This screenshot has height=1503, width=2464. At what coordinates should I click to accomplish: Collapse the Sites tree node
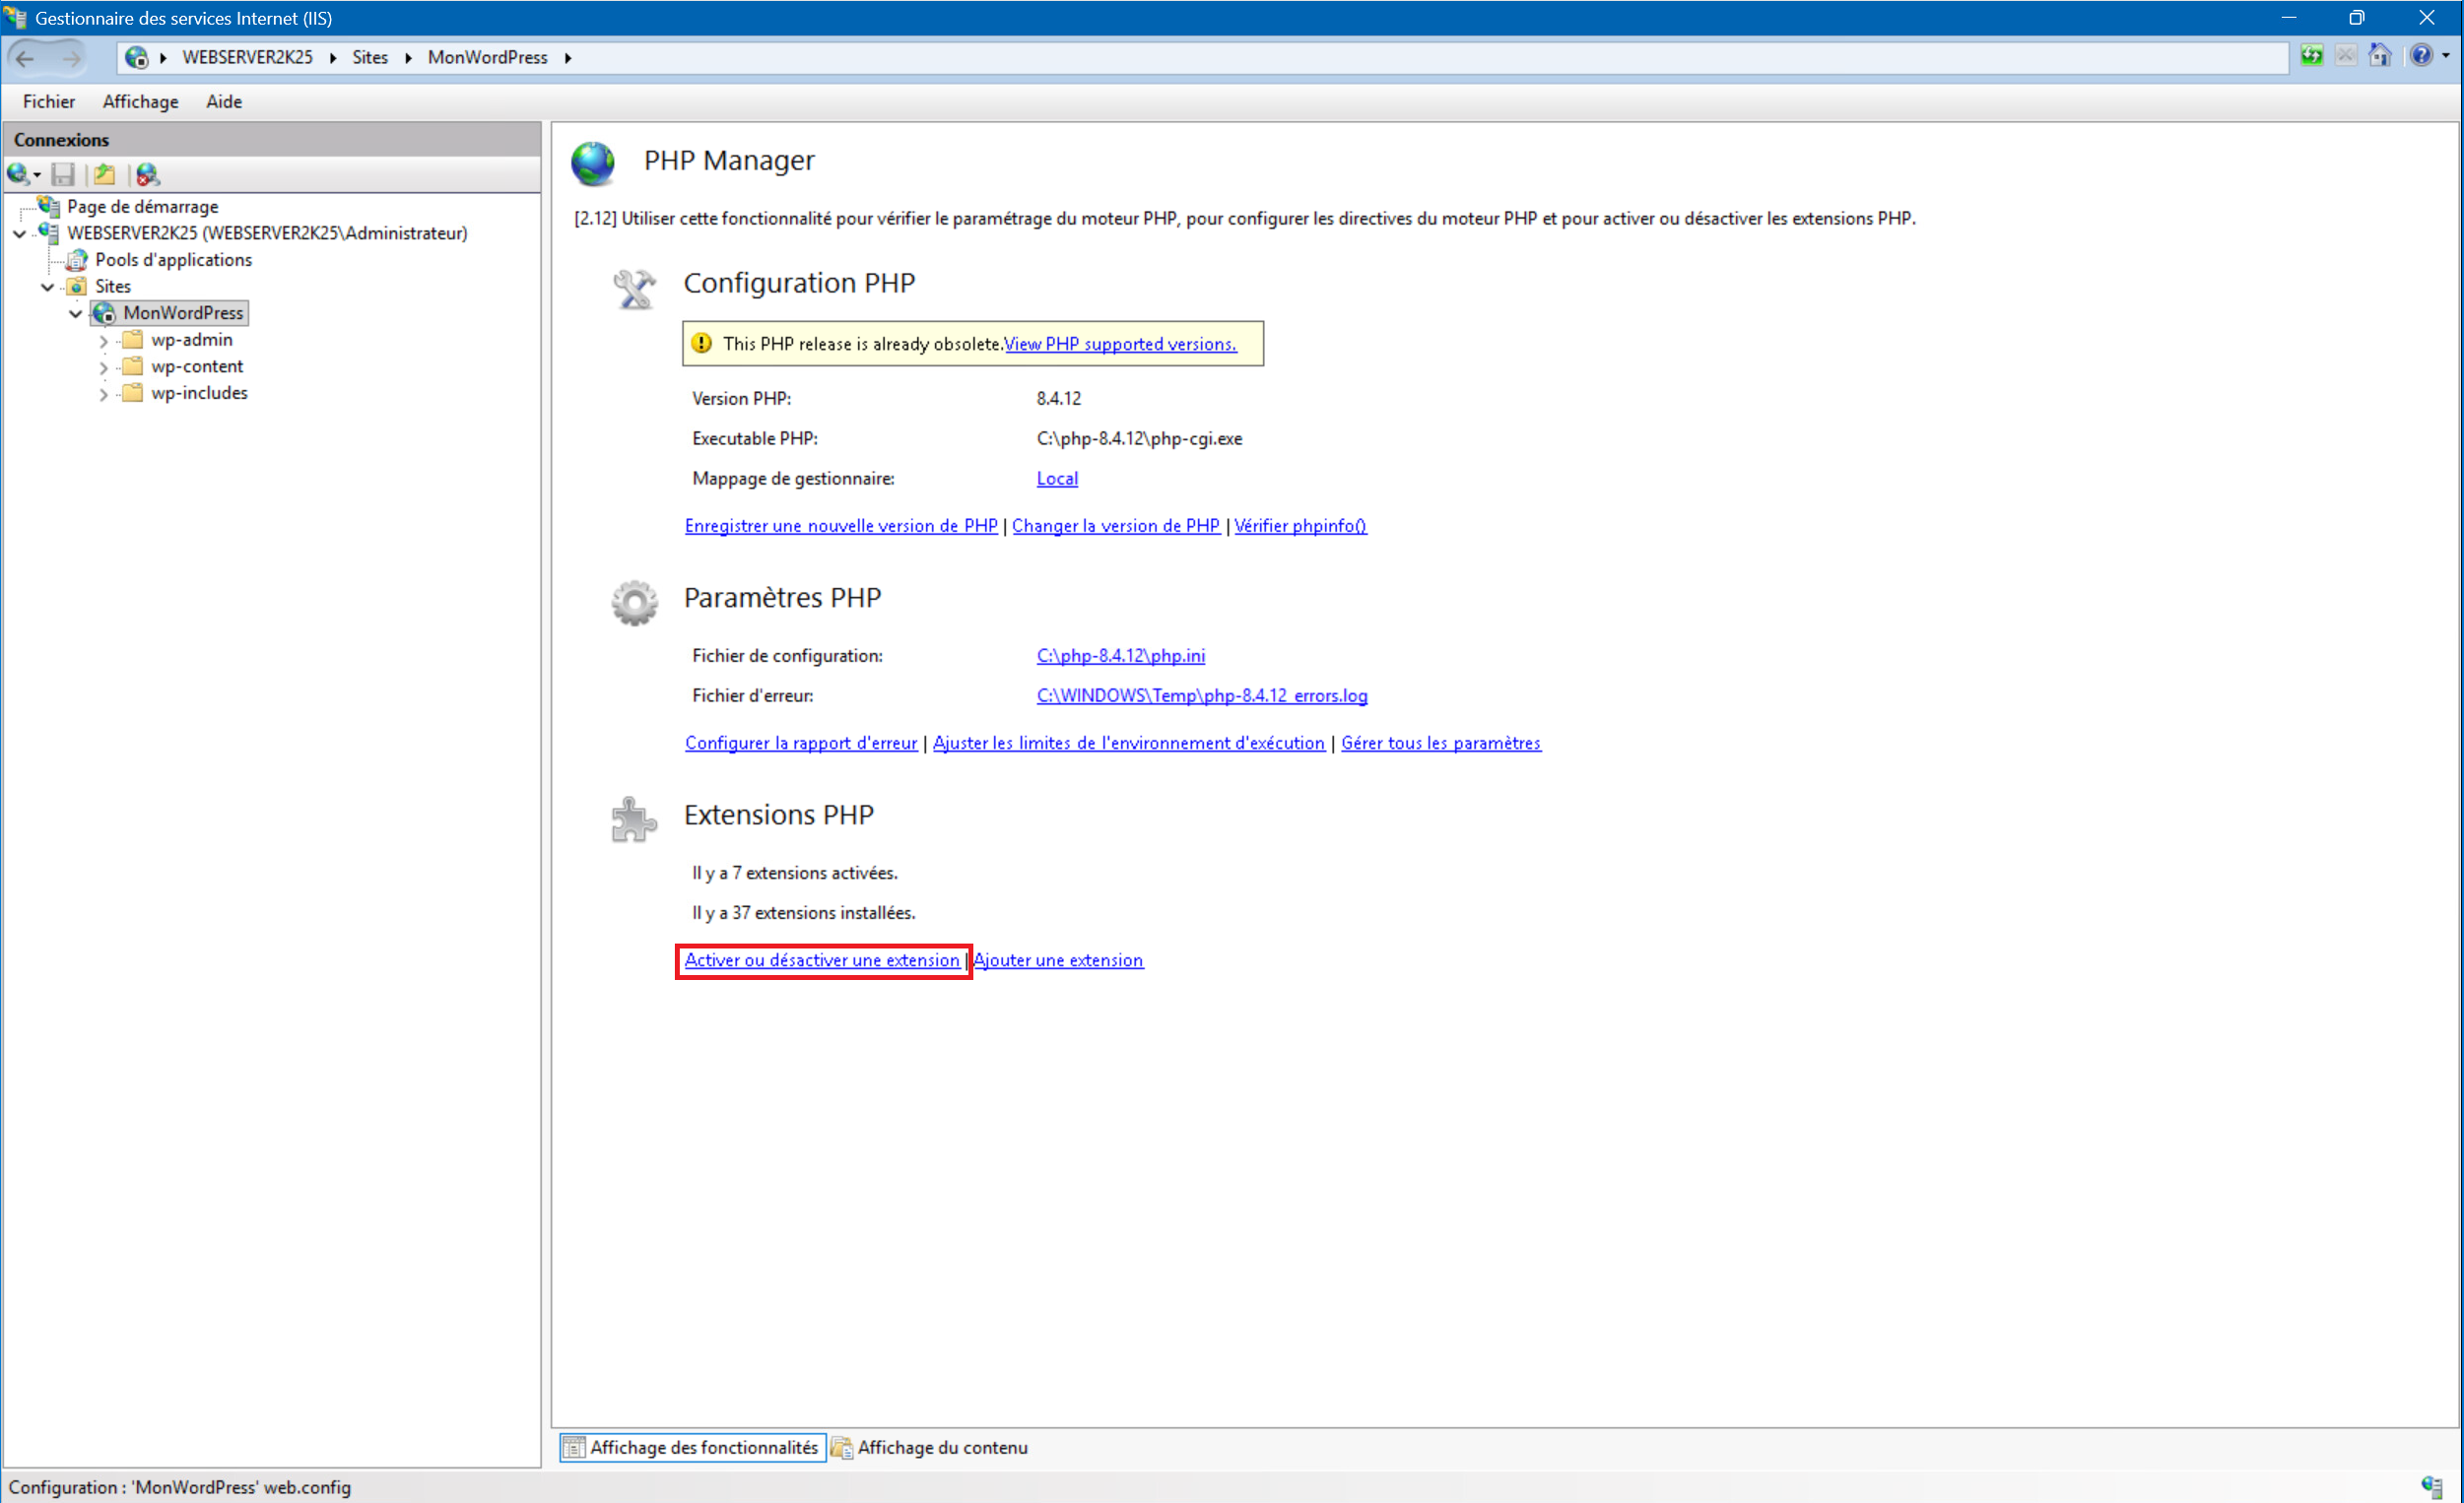pos(47,287)
